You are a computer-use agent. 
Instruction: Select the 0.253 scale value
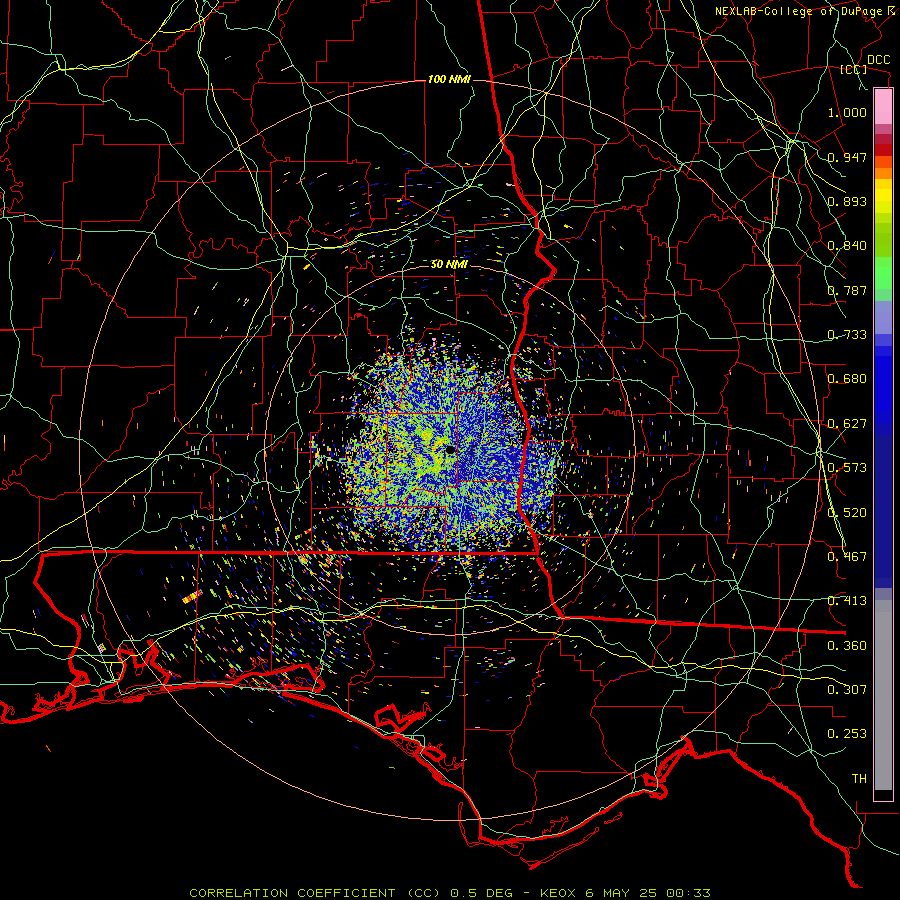[x=847, y=734]
